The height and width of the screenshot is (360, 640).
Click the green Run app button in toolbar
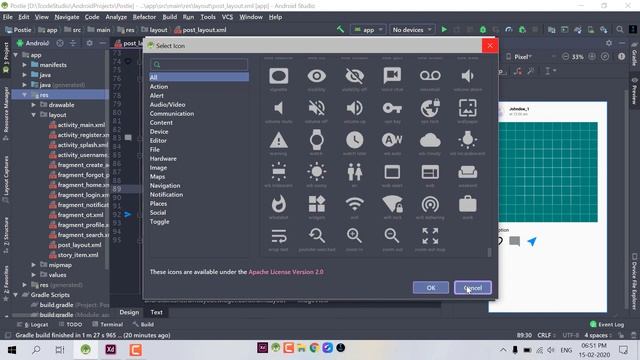click(x=444, y=30)
